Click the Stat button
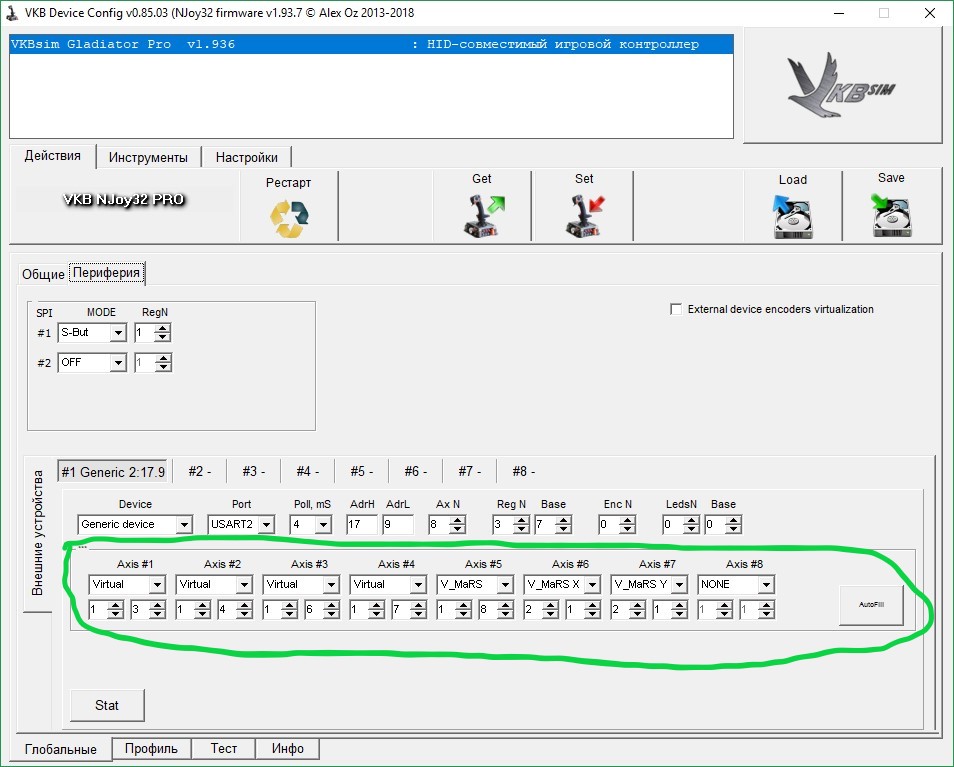 (x=107, y=705)
